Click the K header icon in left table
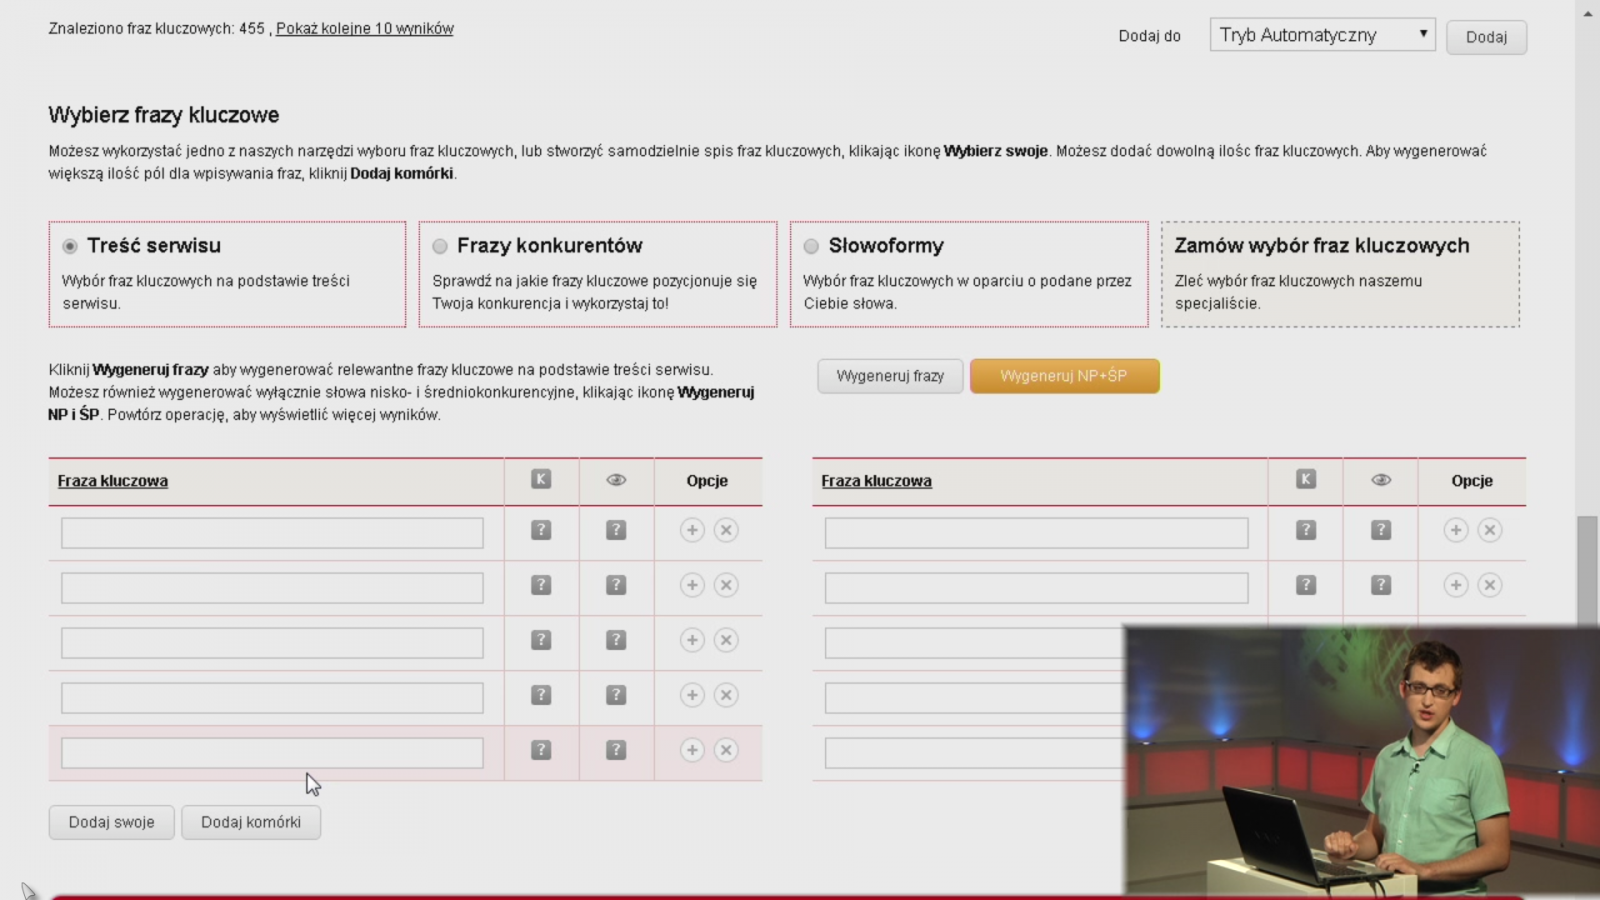Viewport: 1600px width, 900px height. point(541,479)
